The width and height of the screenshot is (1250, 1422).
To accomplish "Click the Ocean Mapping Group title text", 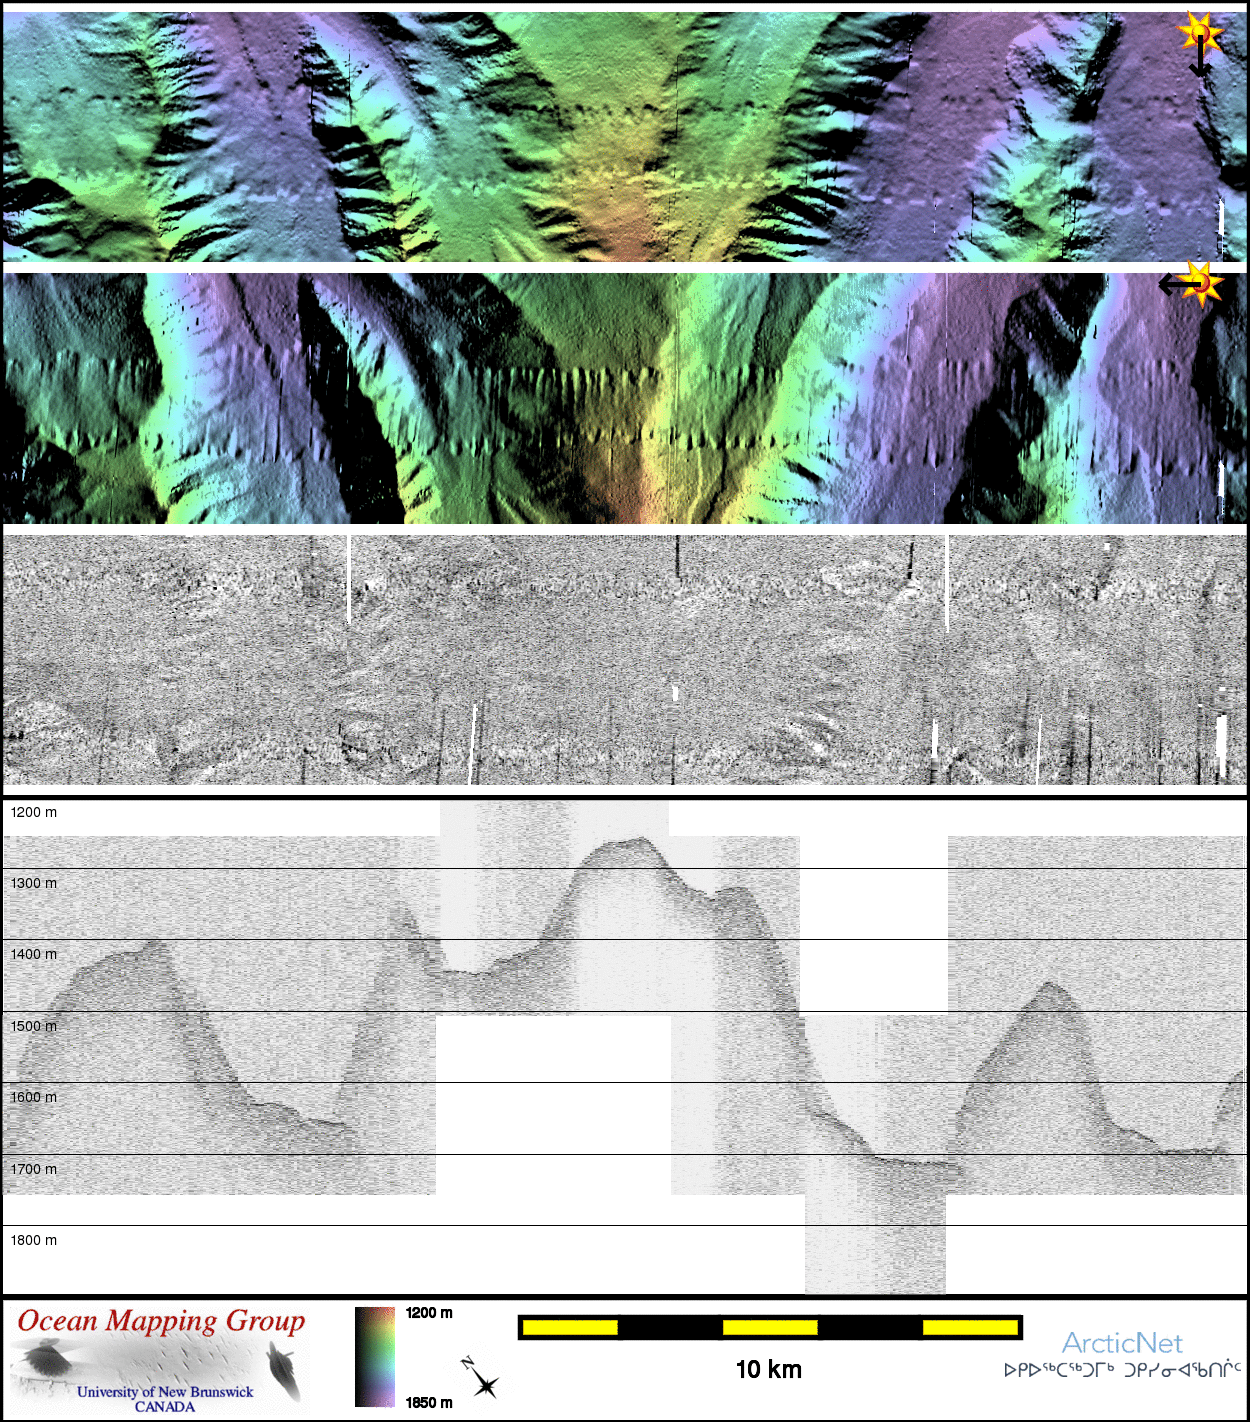I will coord(161,1321).
